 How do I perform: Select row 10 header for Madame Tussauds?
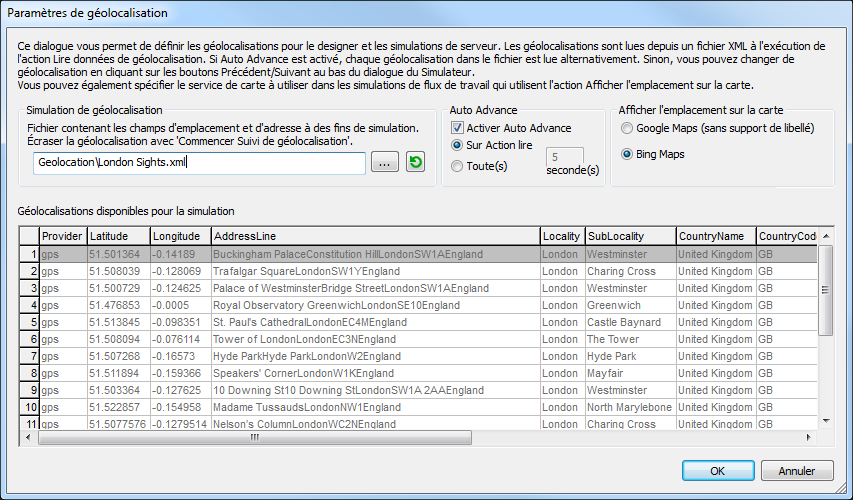click(29, 407)
